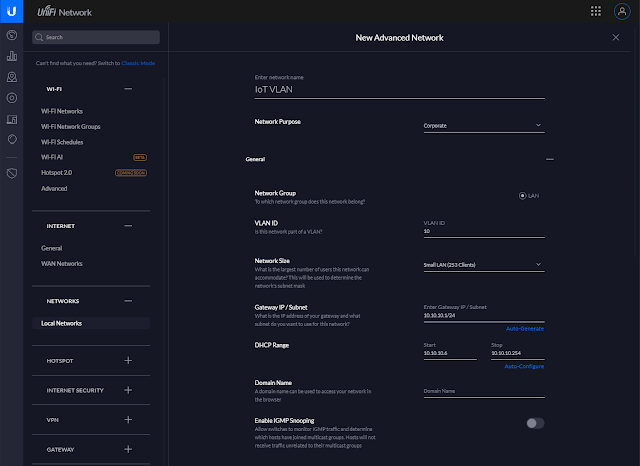Click Auto-Generate gateway IP link
The image size is (640, 466).
(524, 328)
